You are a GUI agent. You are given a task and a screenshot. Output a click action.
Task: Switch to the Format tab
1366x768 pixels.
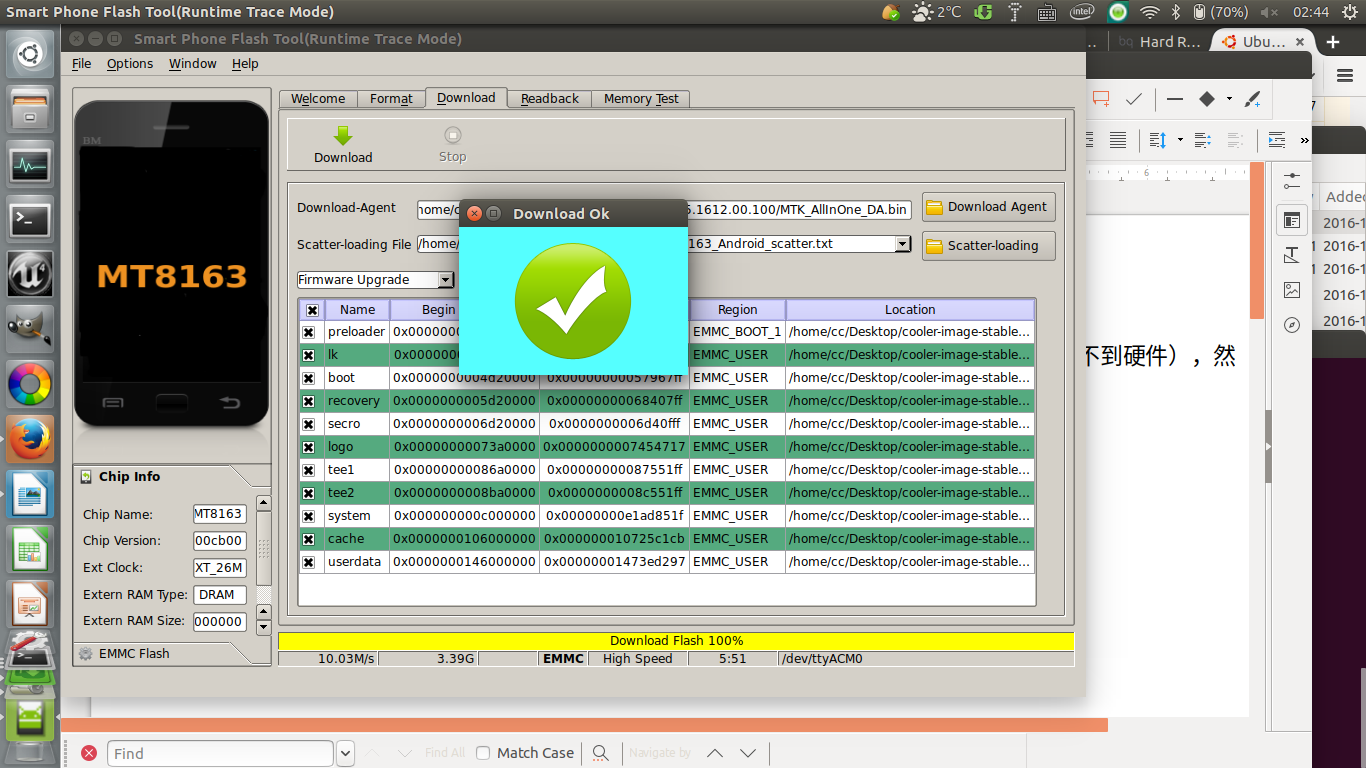click(391, 99)
